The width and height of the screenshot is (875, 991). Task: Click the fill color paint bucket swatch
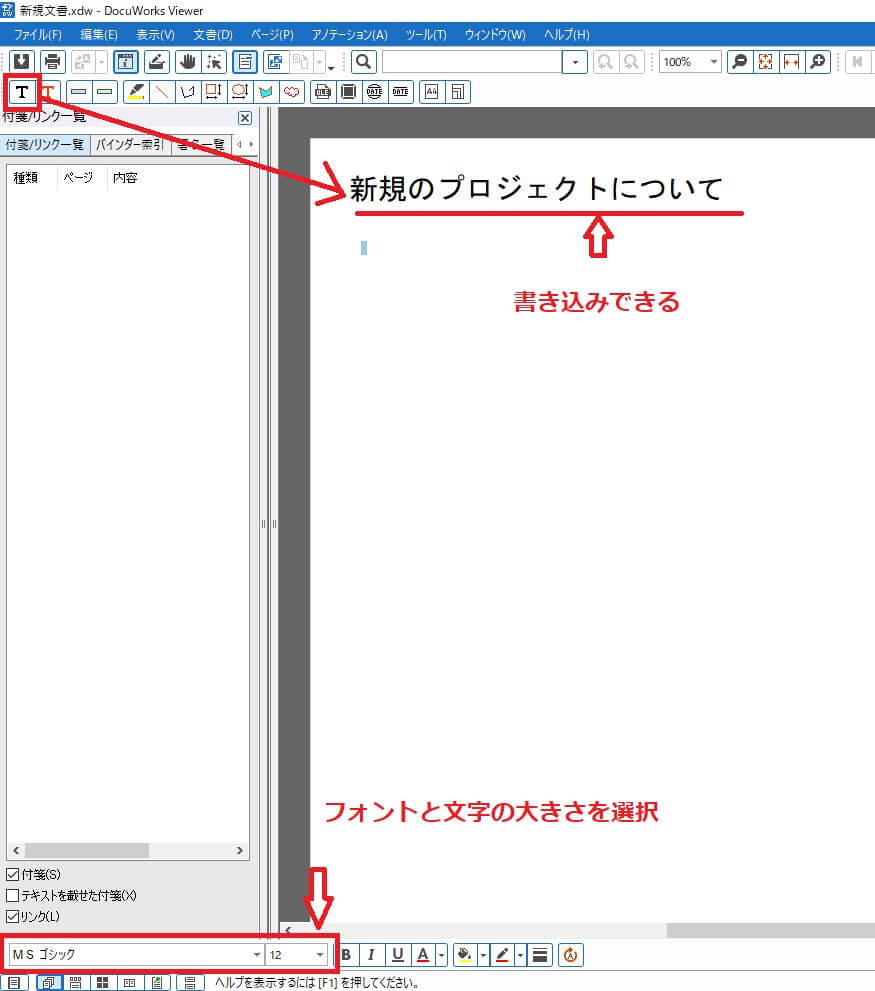463,955
